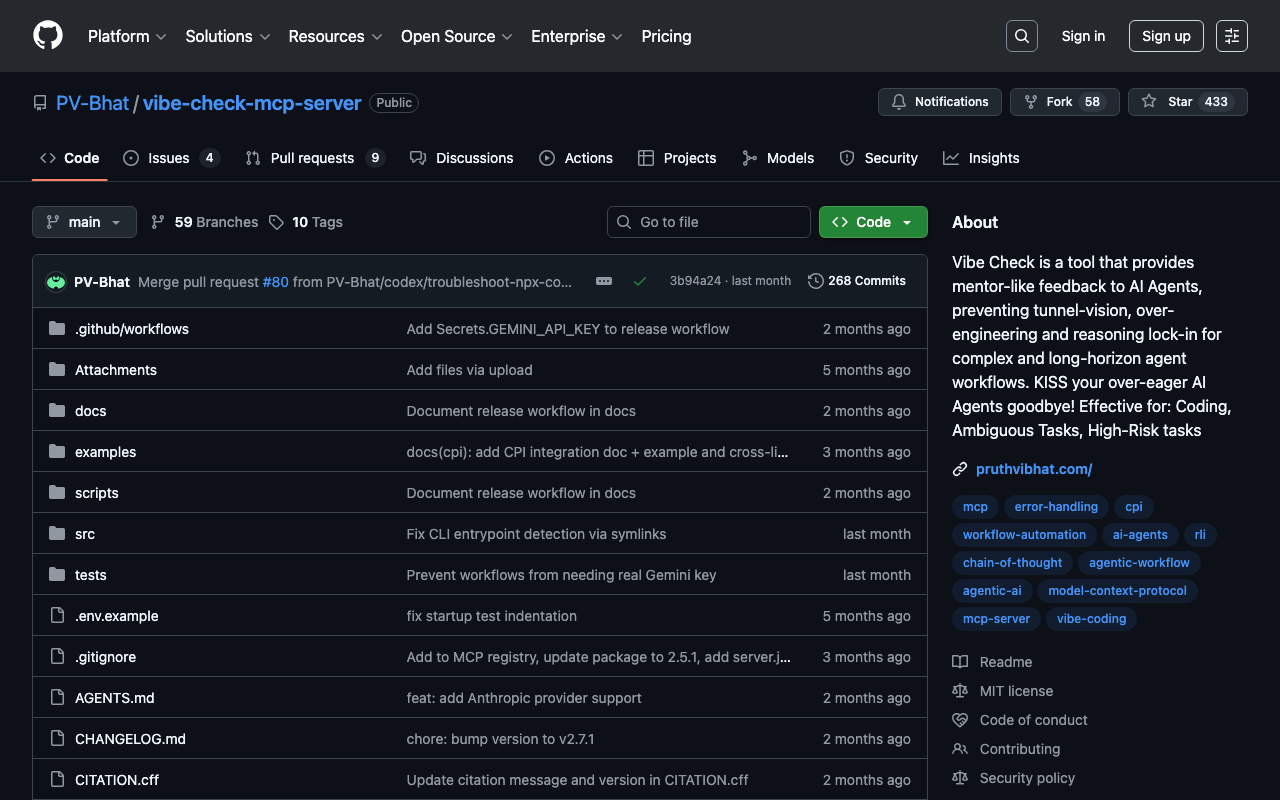1280x800 pixels.
Task: Click PV-Bhat avatar in commit row
Action: 56,282
